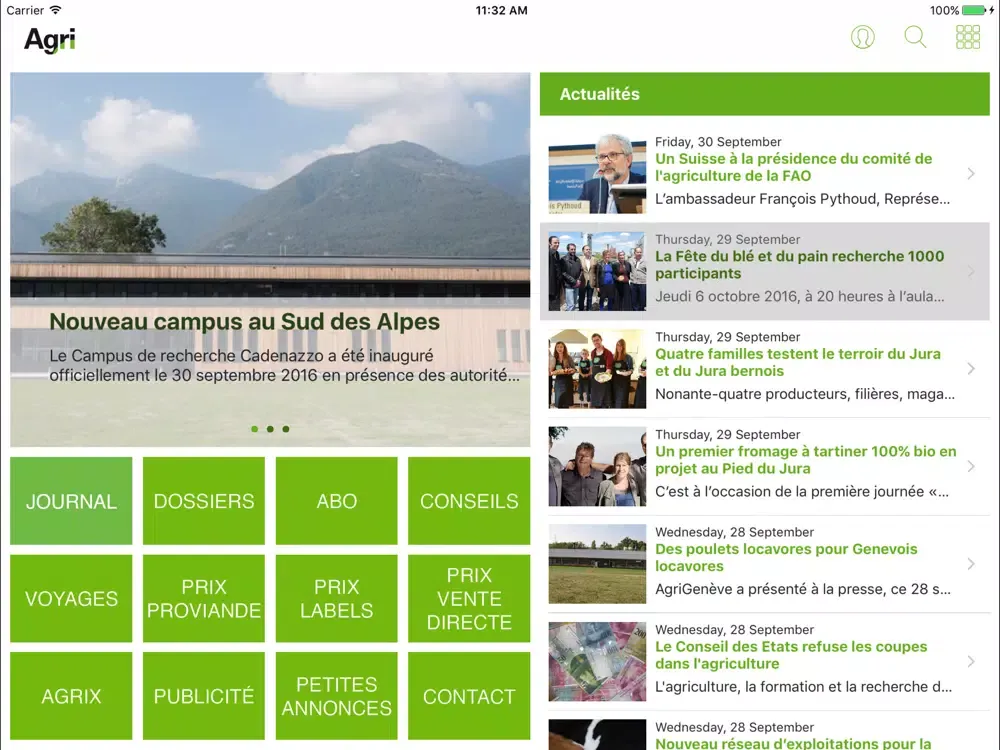The image size is (1000, 750).
Task: Expand chevron for Conseil des Etats article
Action: [x=971, y=661]
